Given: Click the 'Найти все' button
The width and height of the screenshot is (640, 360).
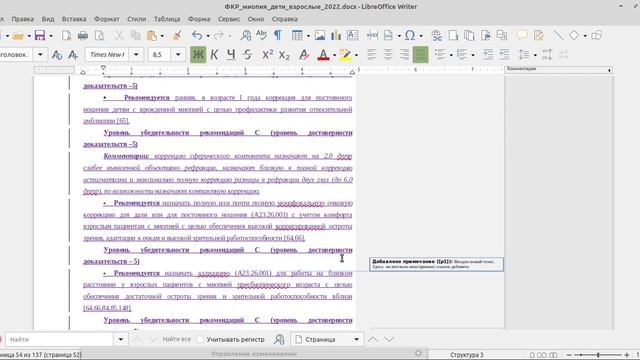Looking at the screenshot, I should [176, 339].
